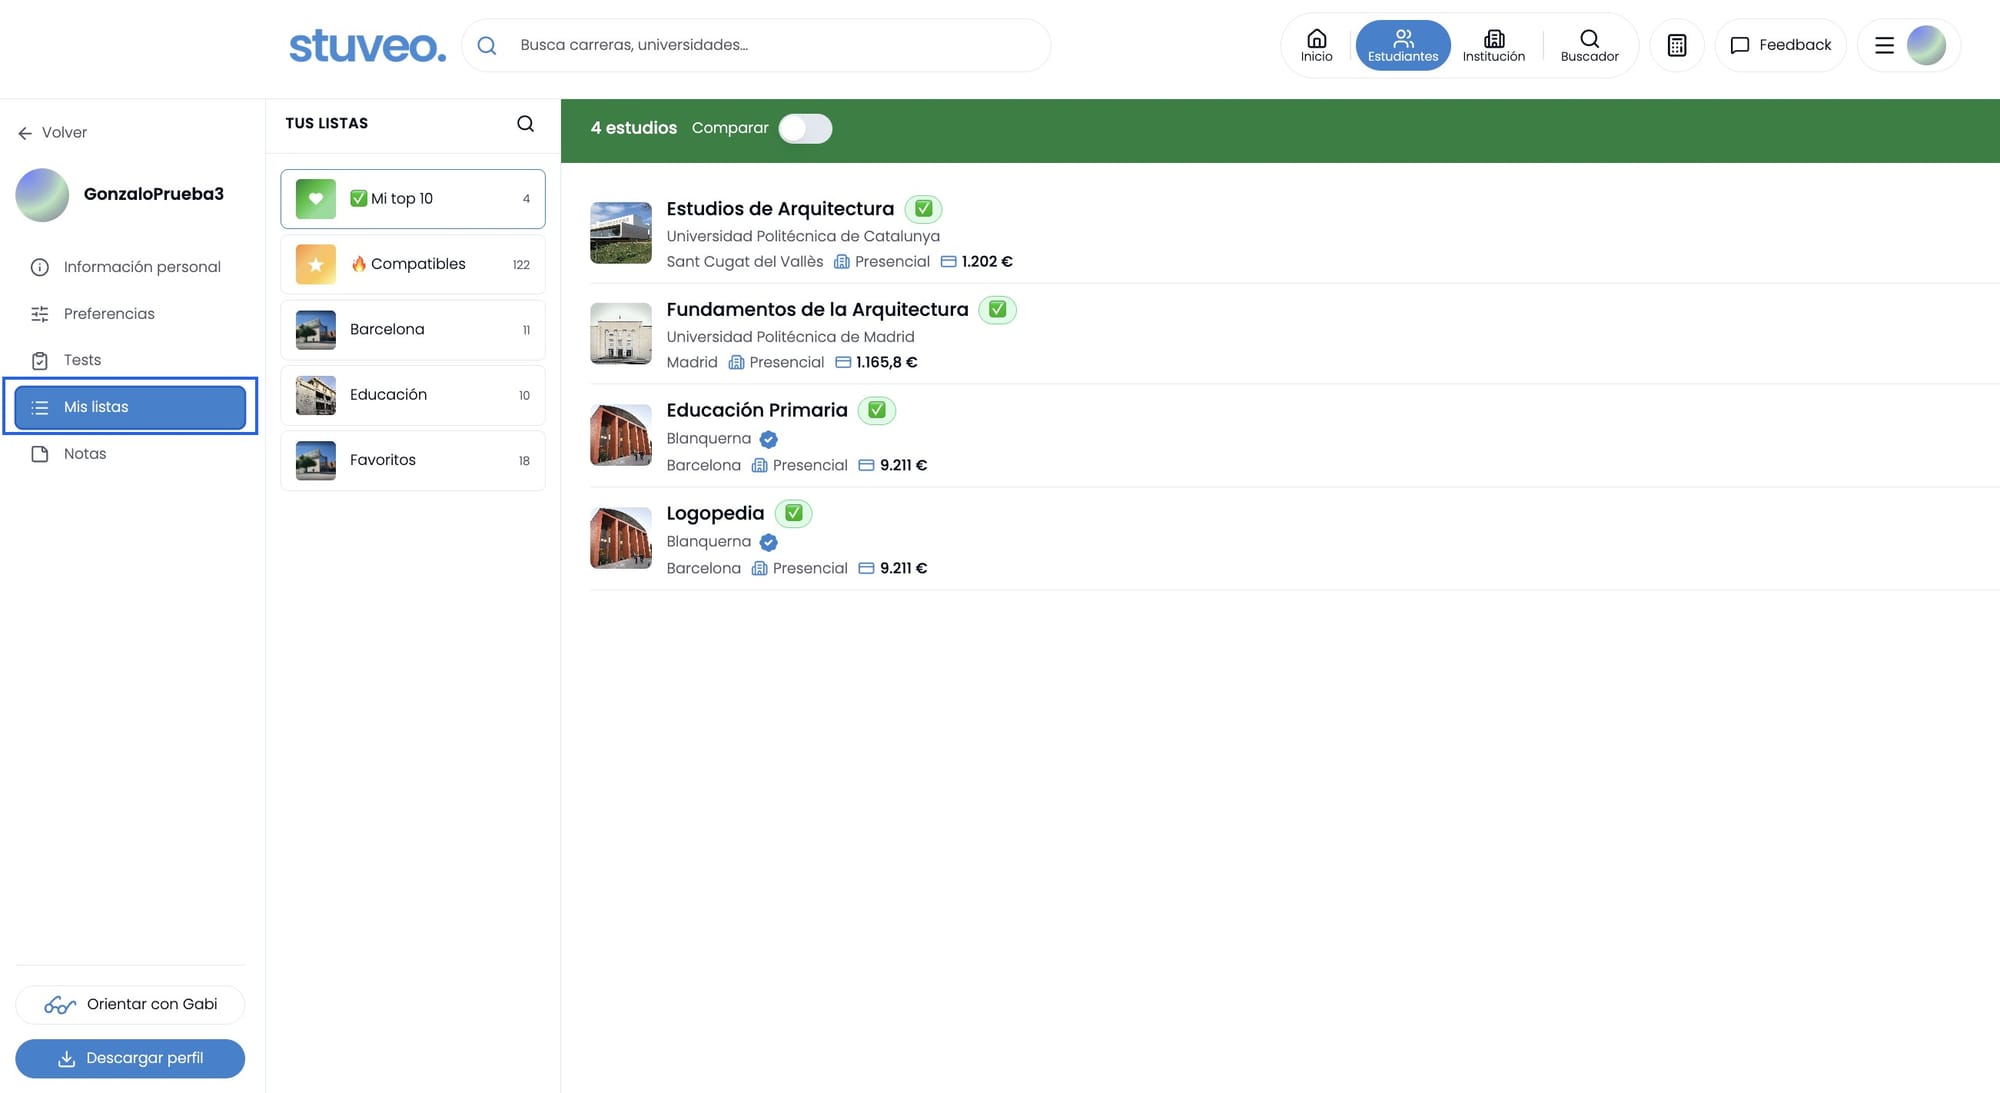Viewport: 2000px width, 1093px height.
Task: Open Estudios de Arquitectura study
Action: point(780,209)
